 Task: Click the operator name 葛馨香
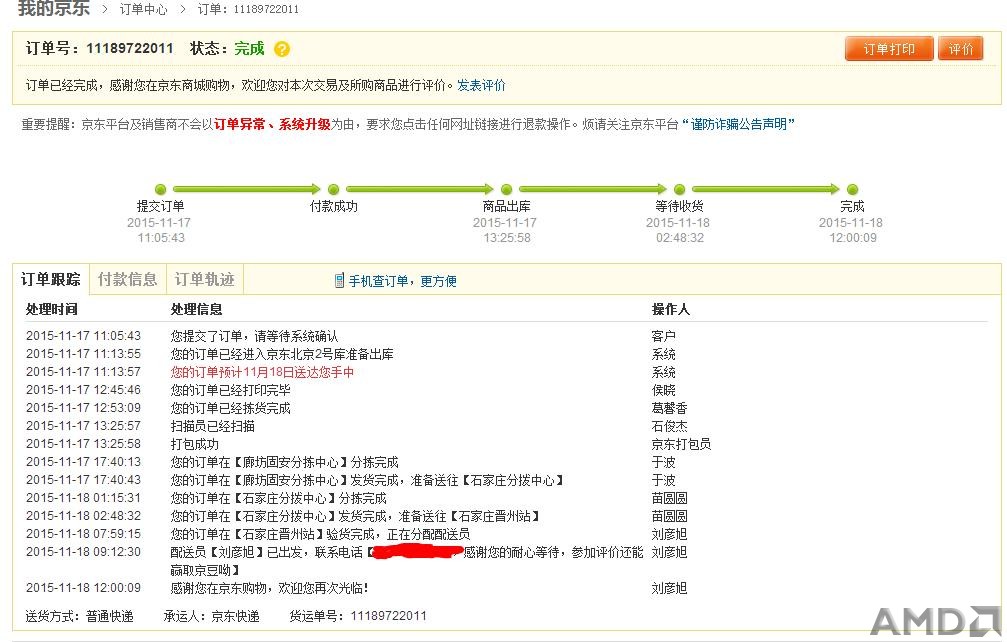[669, 408]
